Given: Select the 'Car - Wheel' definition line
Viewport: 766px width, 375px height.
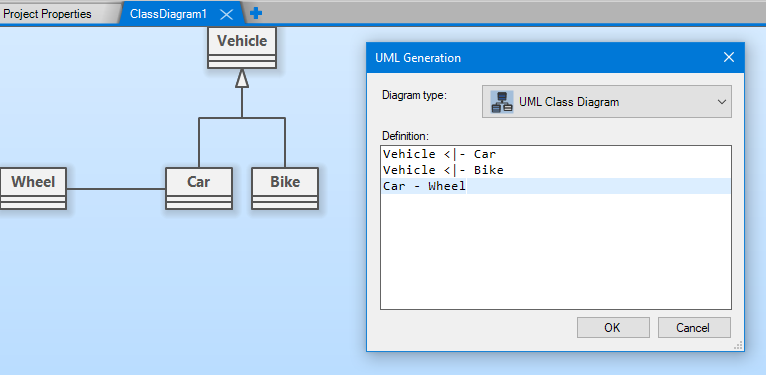Looking at the screenshot, I should [424, 186].
